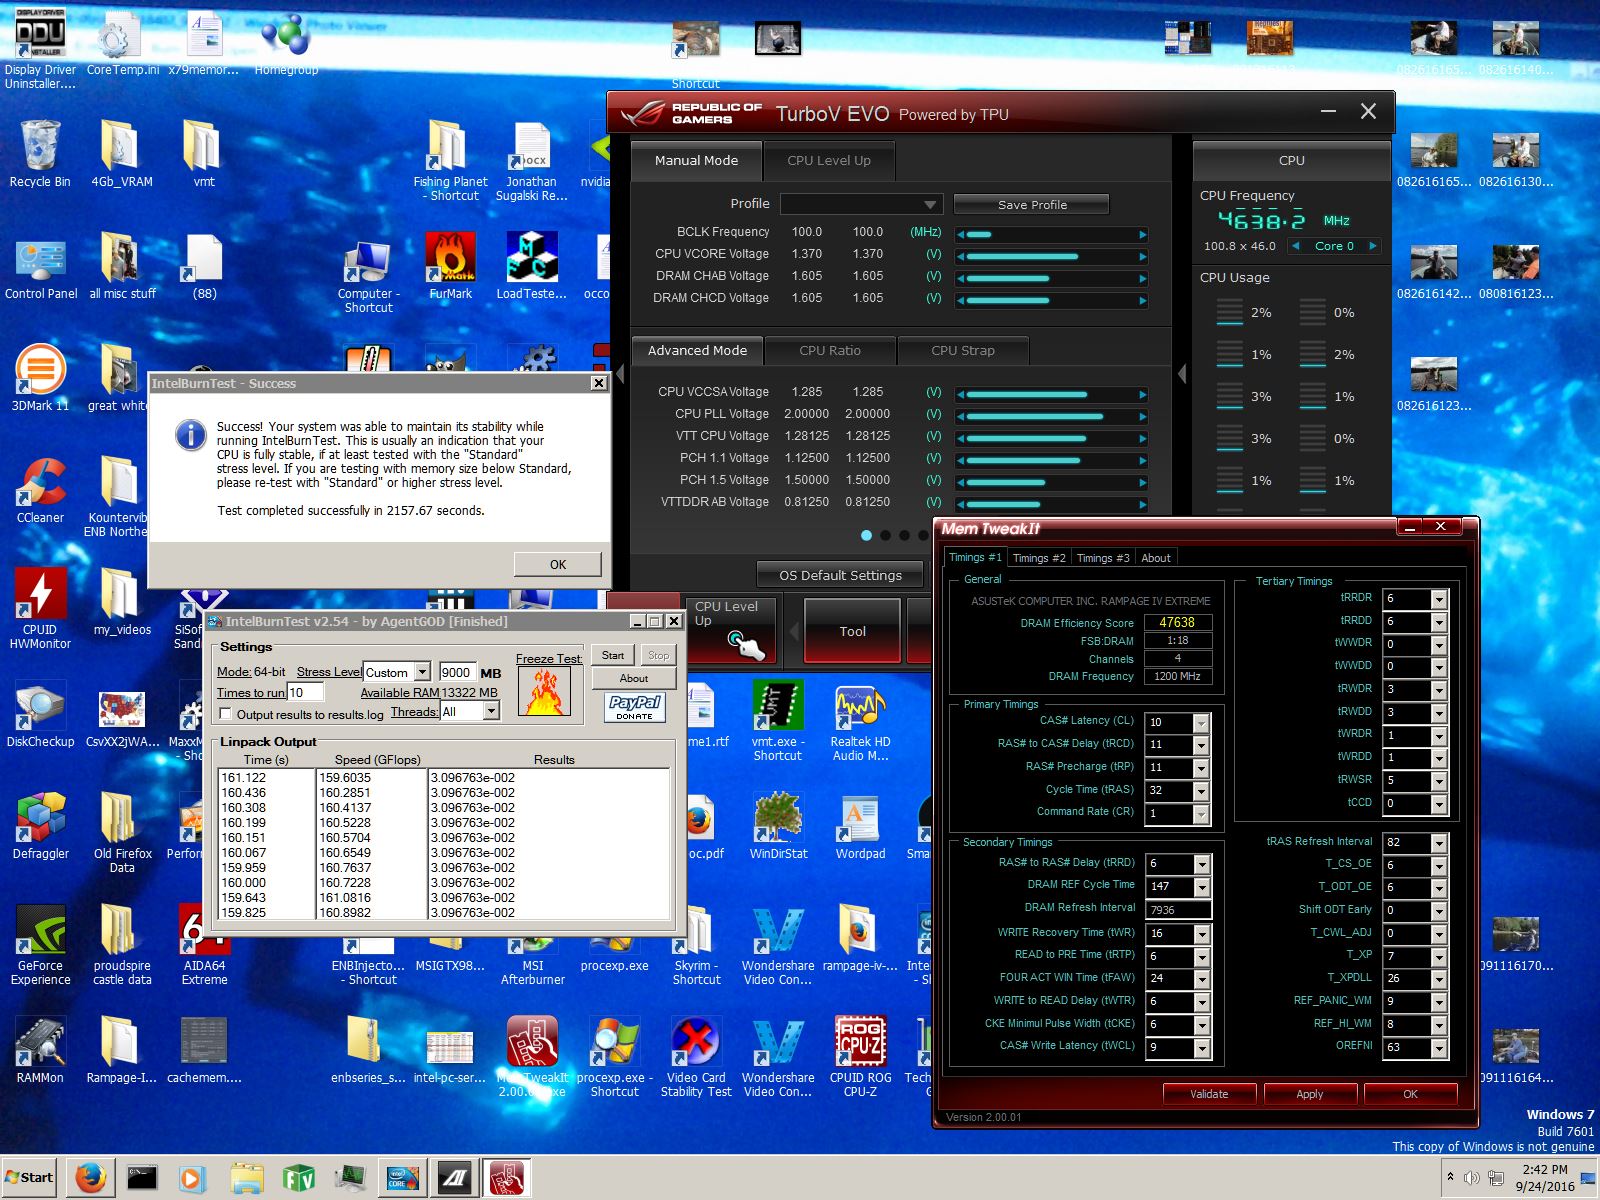Open Timings #2 tab in Mem TweakIt

pyautogui.click(x=1039, y=558)
